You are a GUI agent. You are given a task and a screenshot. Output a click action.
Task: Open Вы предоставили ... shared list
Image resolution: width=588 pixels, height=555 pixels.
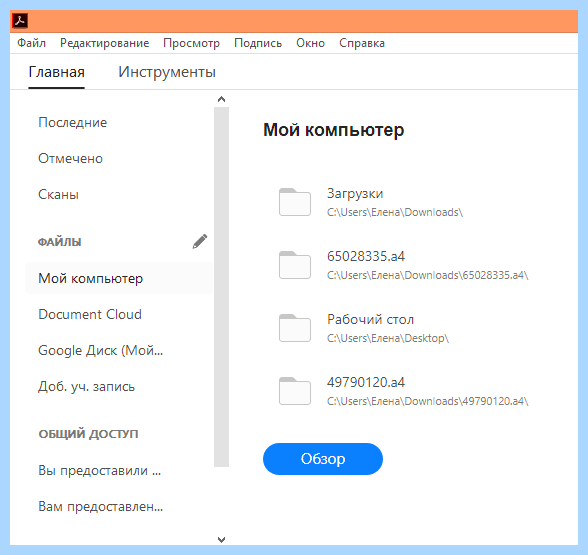pyautogui.click(x=99, y=471)
